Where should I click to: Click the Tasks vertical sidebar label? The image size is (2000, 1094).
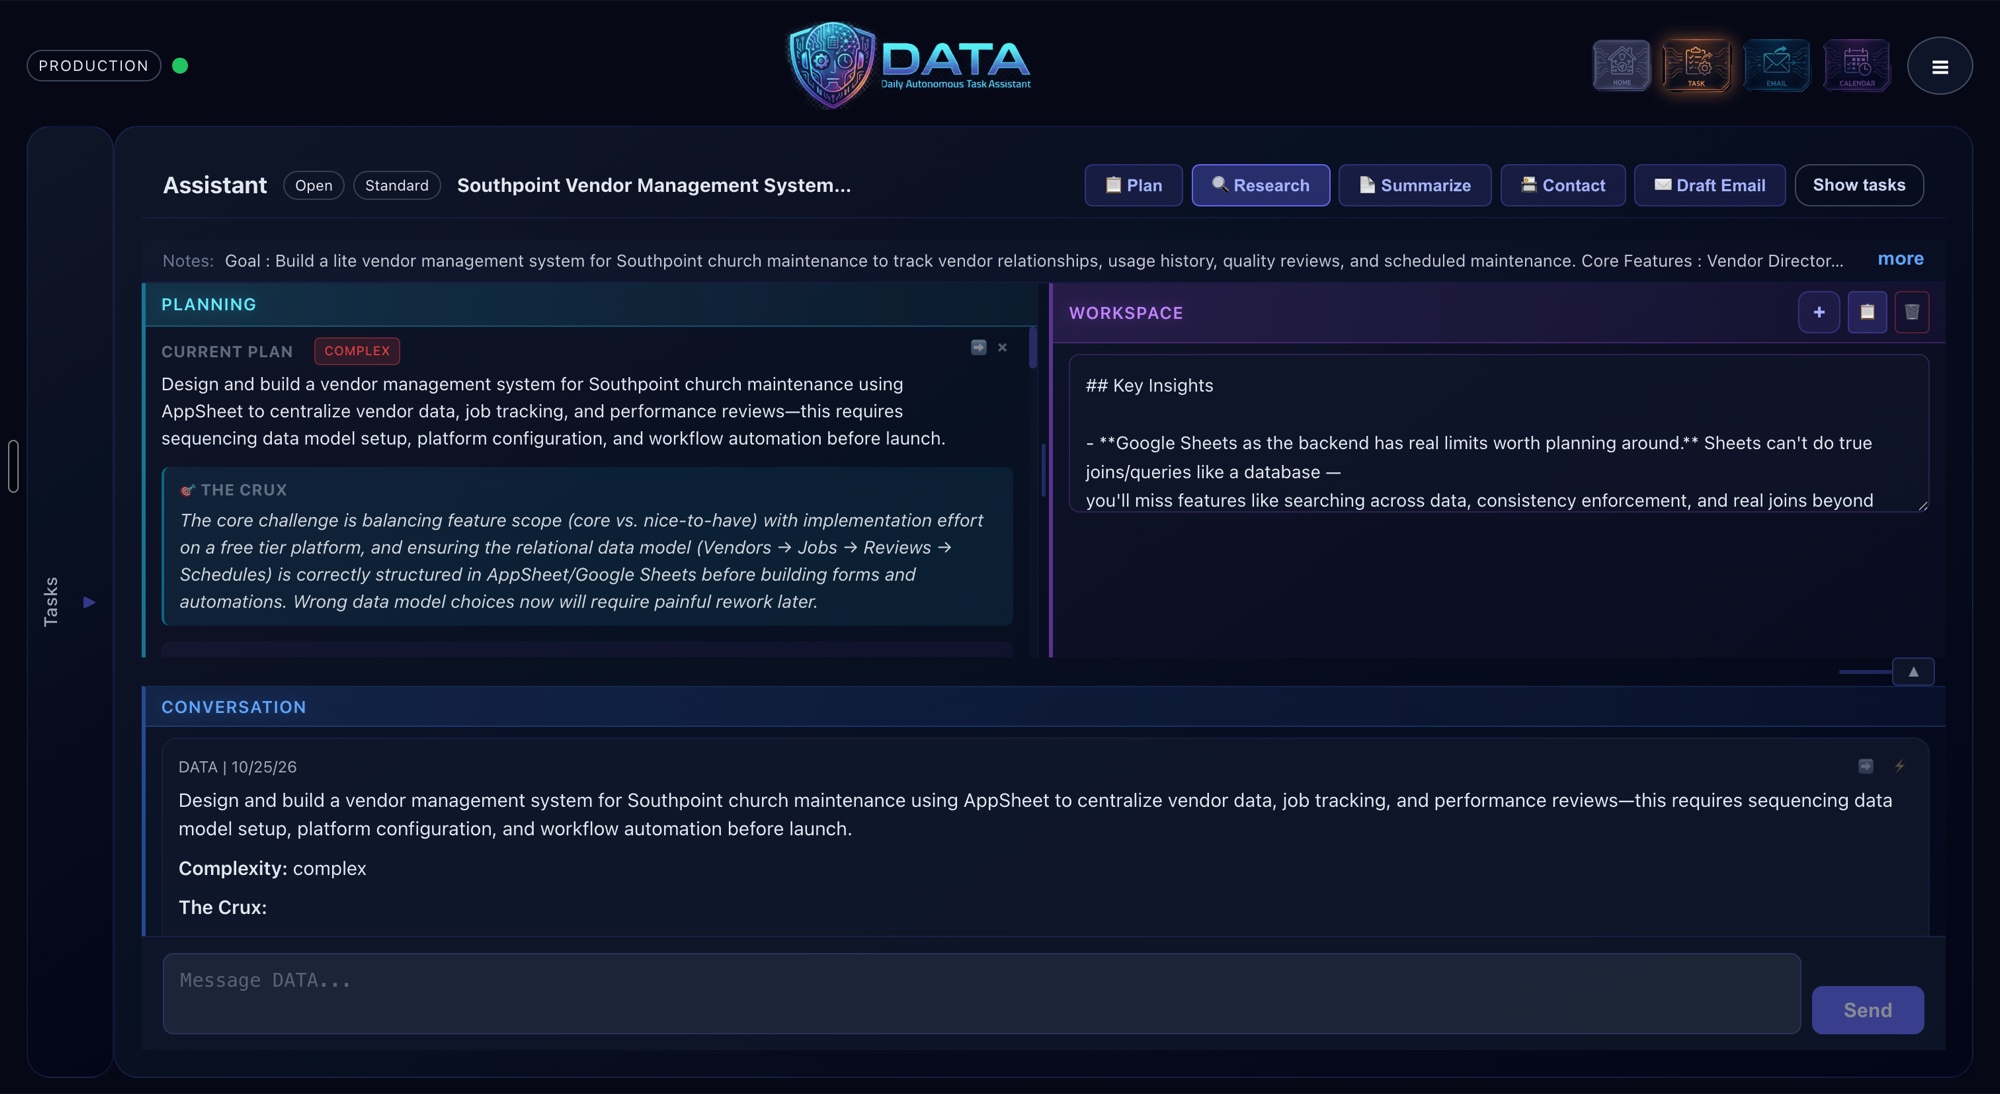coord(51,602)
